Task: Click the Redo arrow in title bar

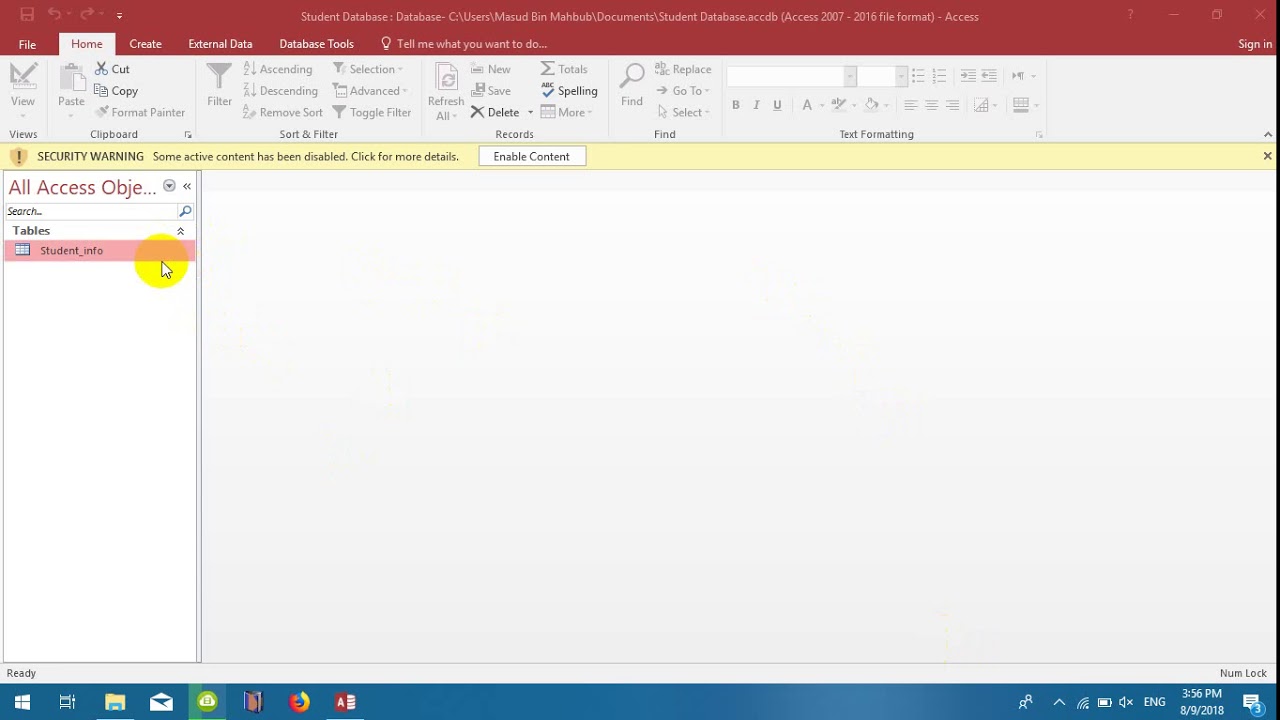Action: 87,15
